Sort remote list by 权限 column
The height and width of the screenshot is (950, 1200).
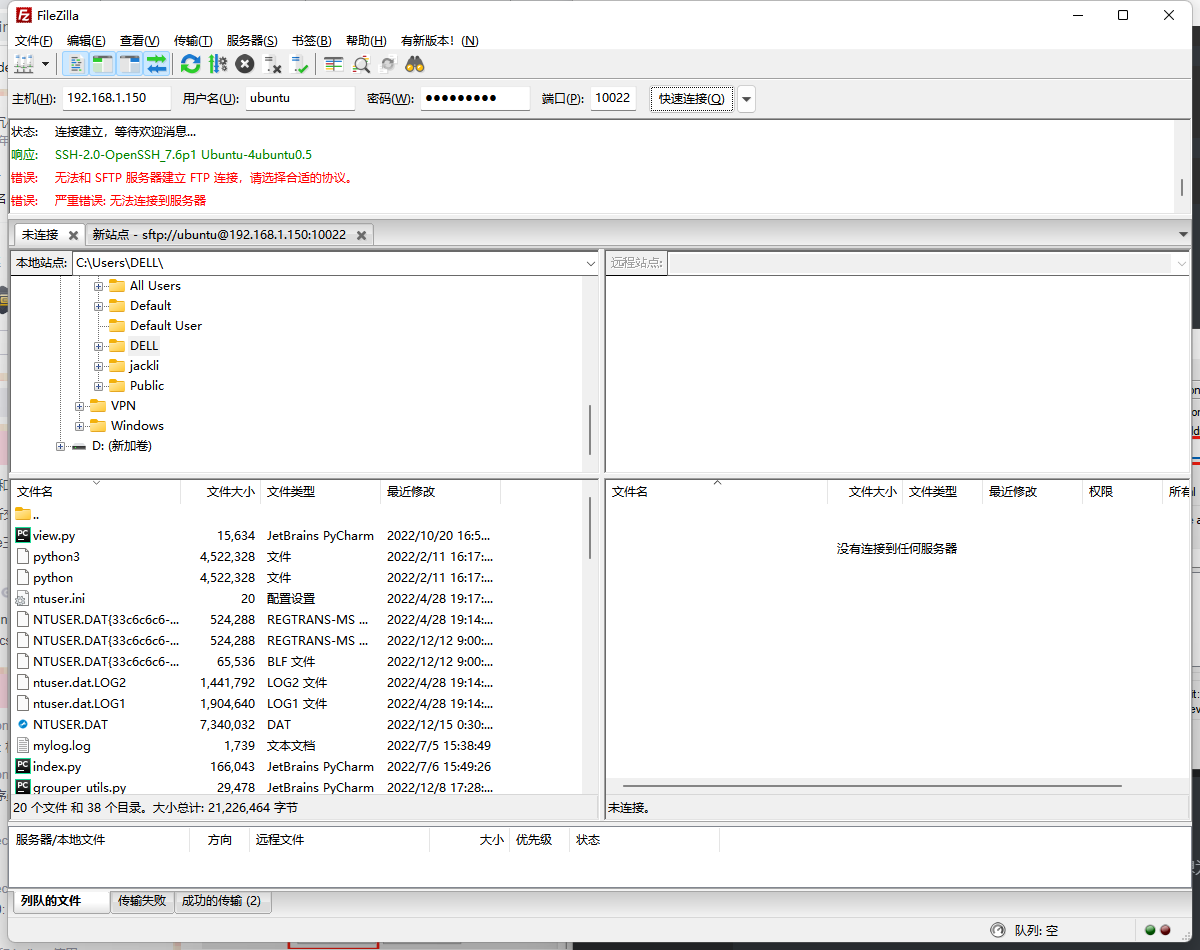point(1122,492)
